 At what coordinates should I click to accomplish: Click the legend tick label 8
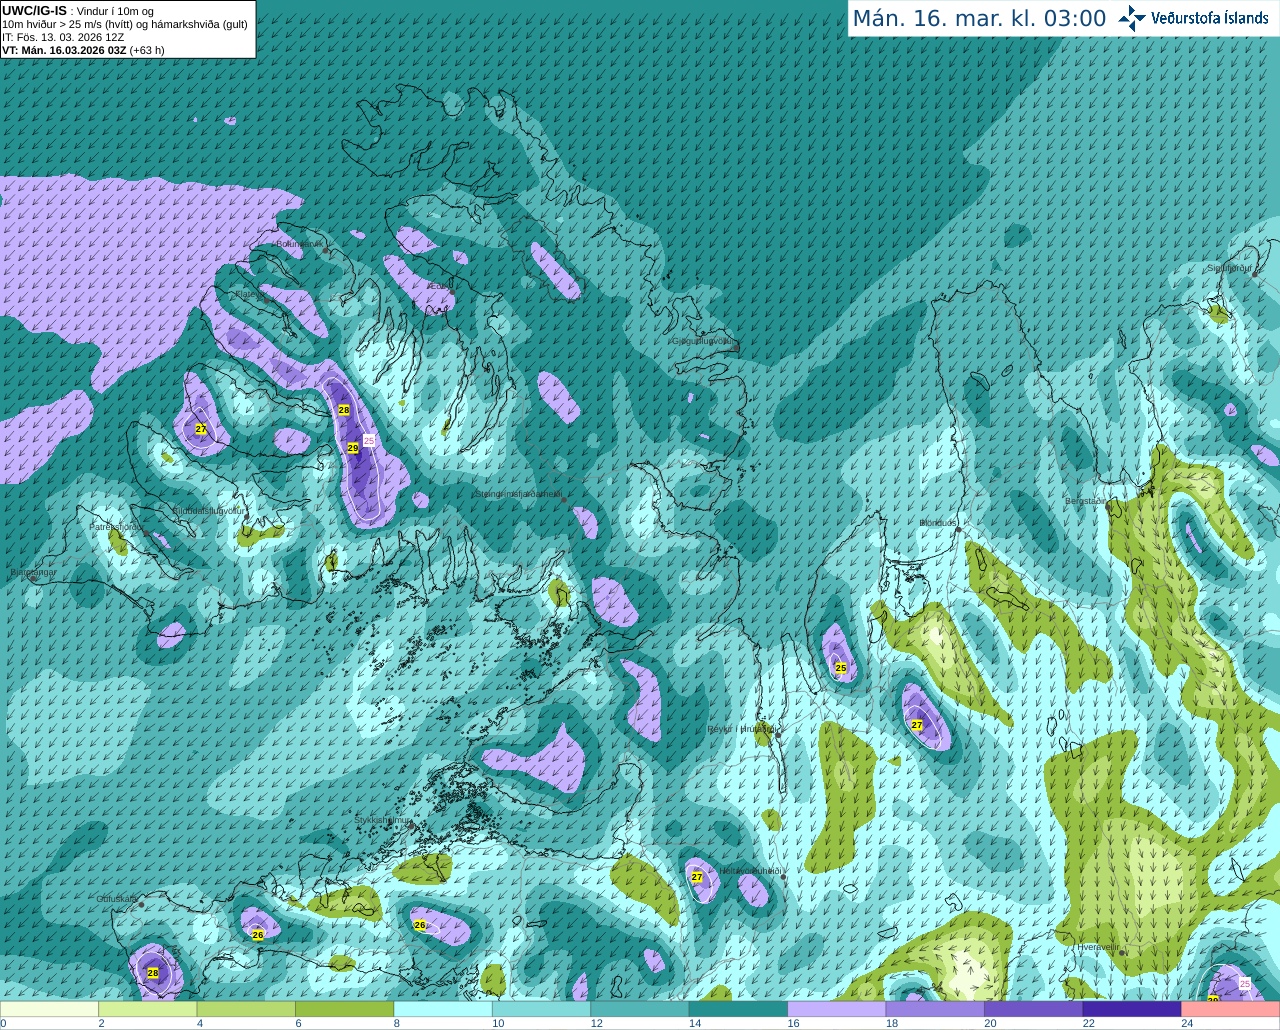(396, 1023)
